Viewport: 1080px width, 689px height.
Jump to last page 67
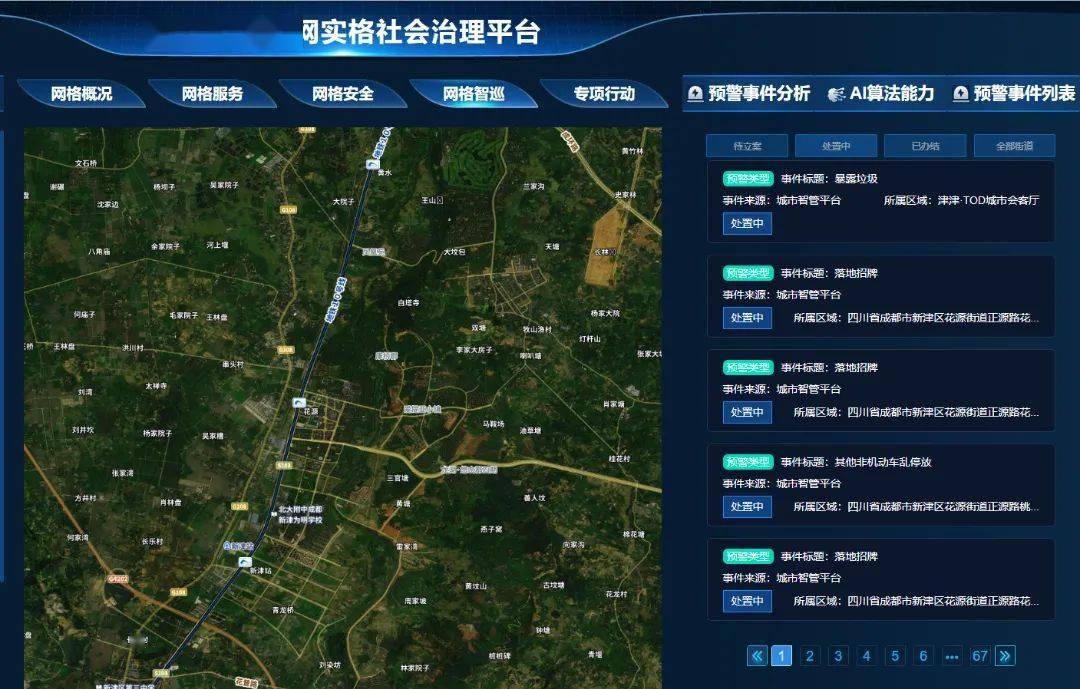pos(980,656)
